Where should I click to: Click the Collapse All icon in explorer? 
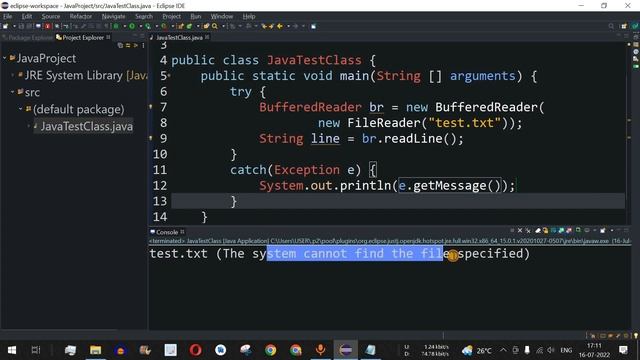[x=120, y=45]
